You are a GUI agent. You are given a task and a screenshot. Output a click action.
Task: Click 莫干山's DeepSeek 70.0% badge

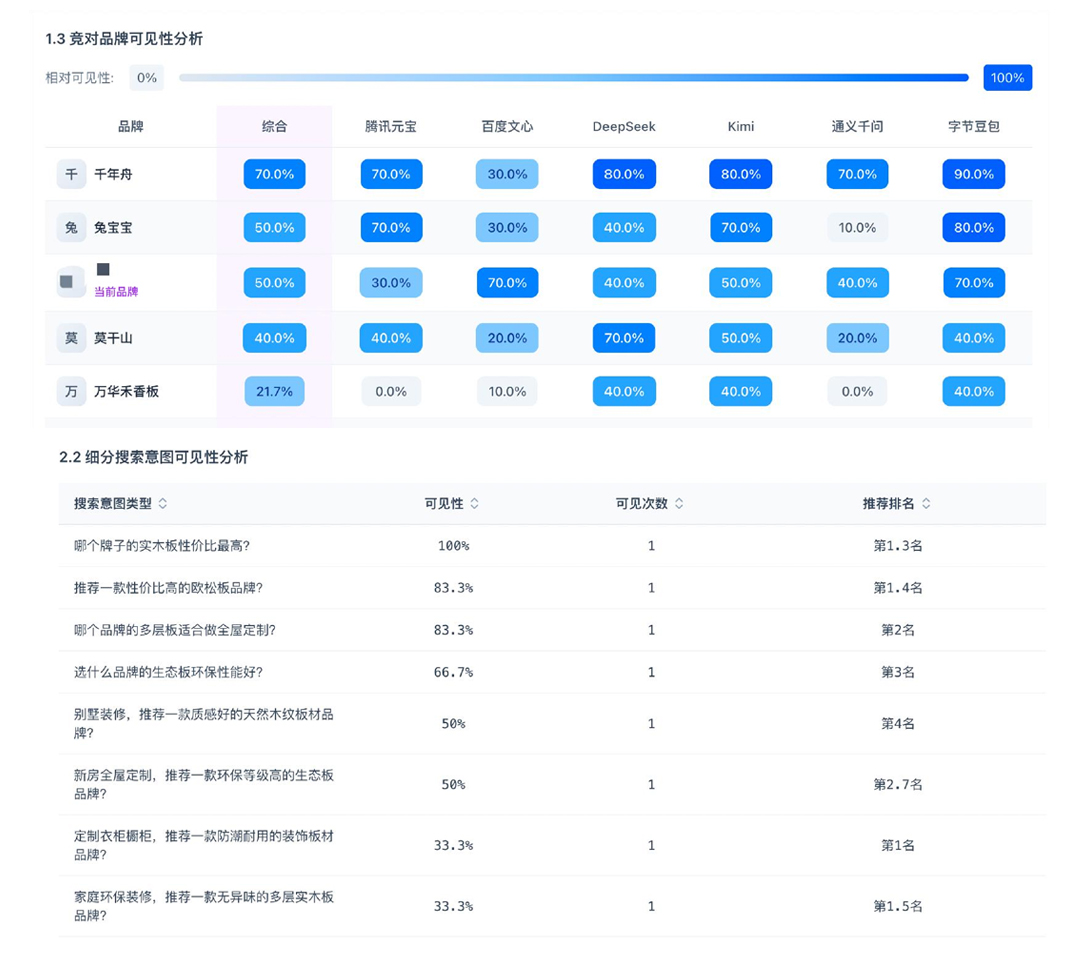[624, 338]
